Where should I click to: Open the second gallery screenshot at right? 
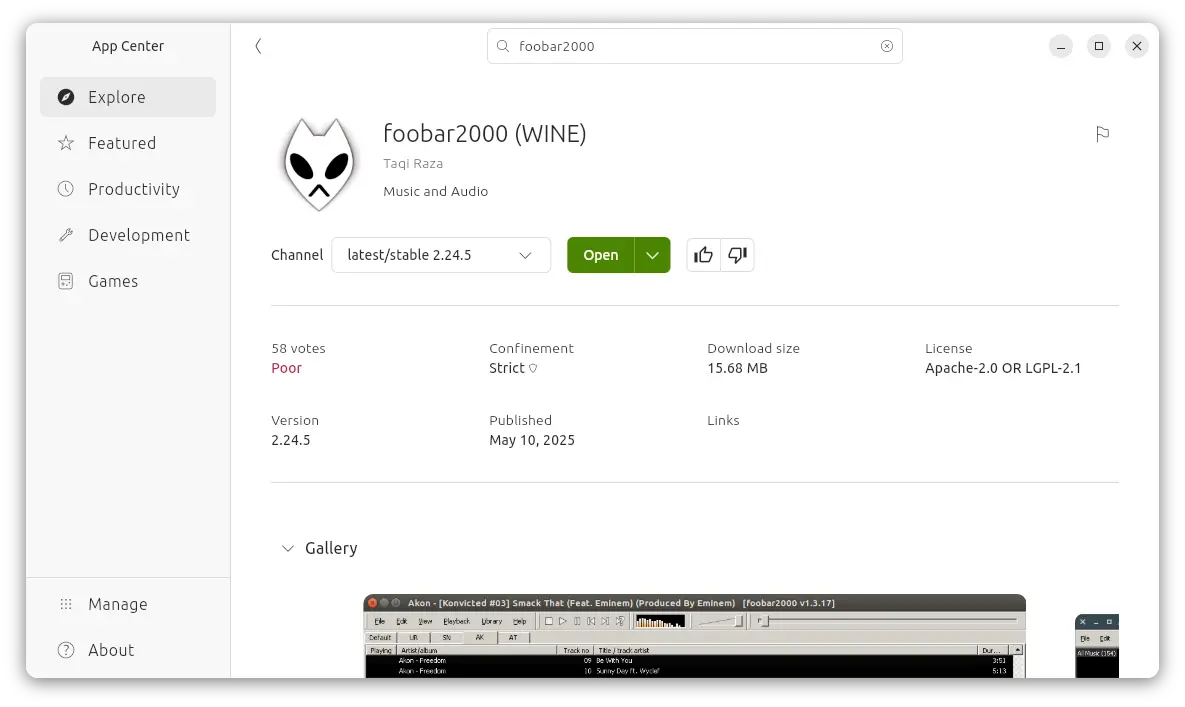pyautogui.click(x=1097, y=646)
